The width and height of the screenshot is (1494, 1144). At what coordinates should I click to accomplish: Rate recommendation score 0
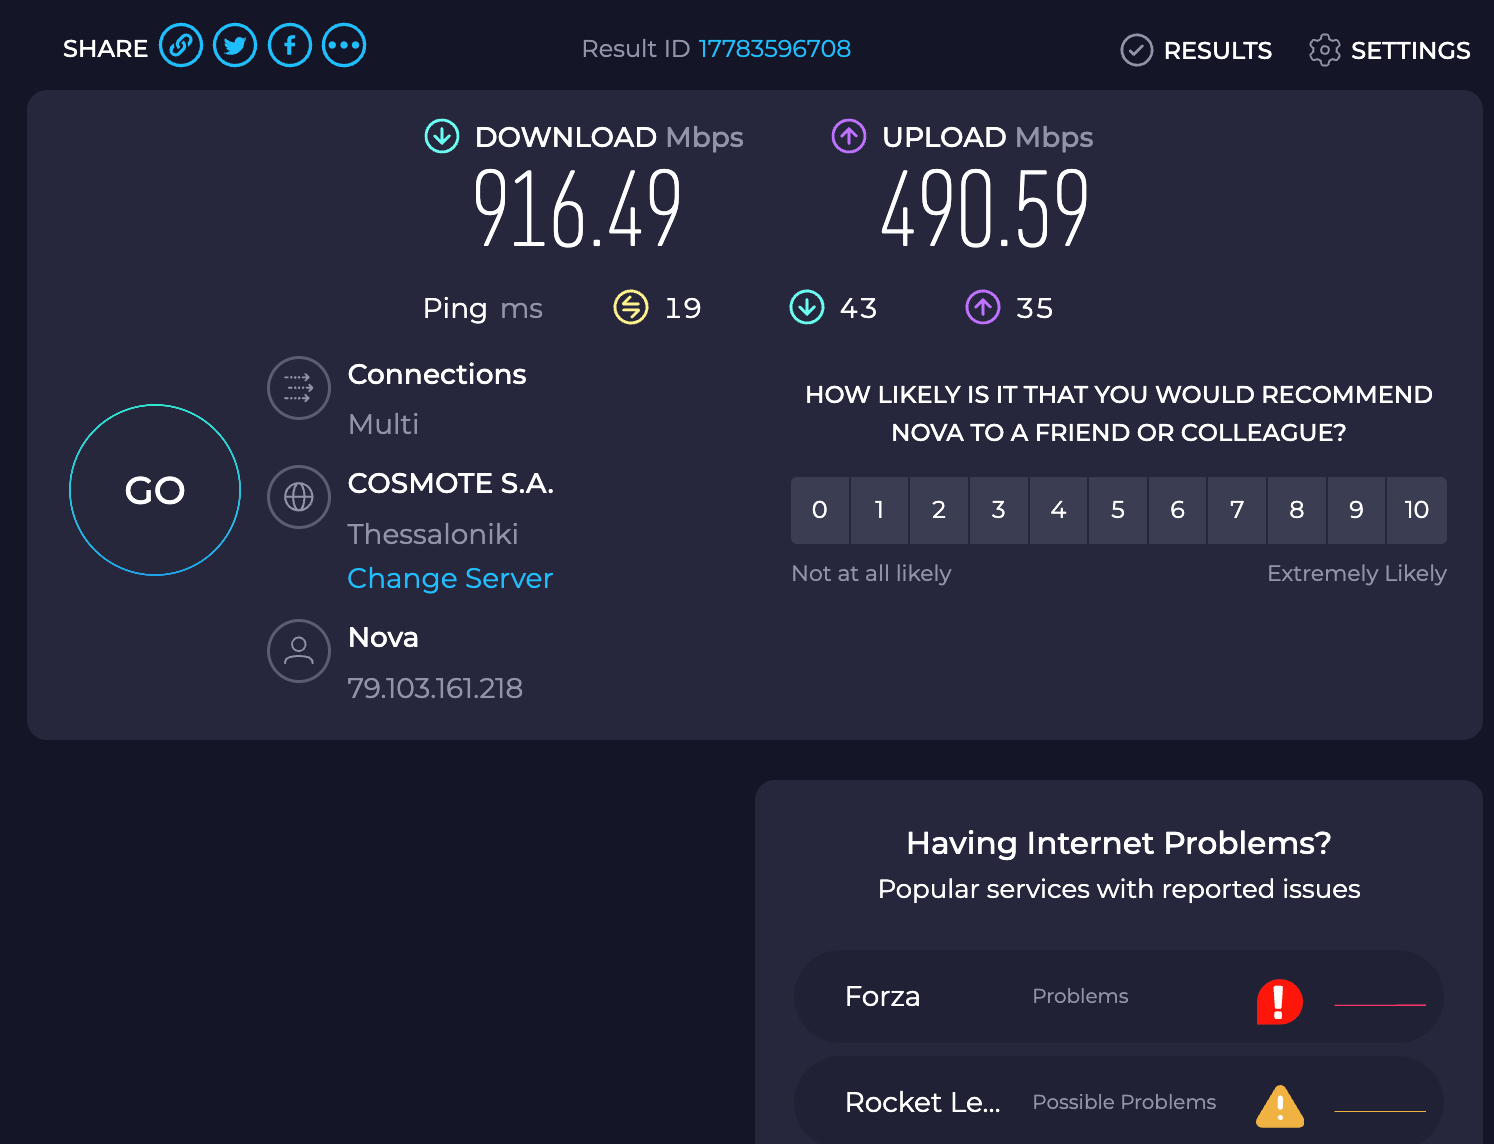tap(820, 510)
